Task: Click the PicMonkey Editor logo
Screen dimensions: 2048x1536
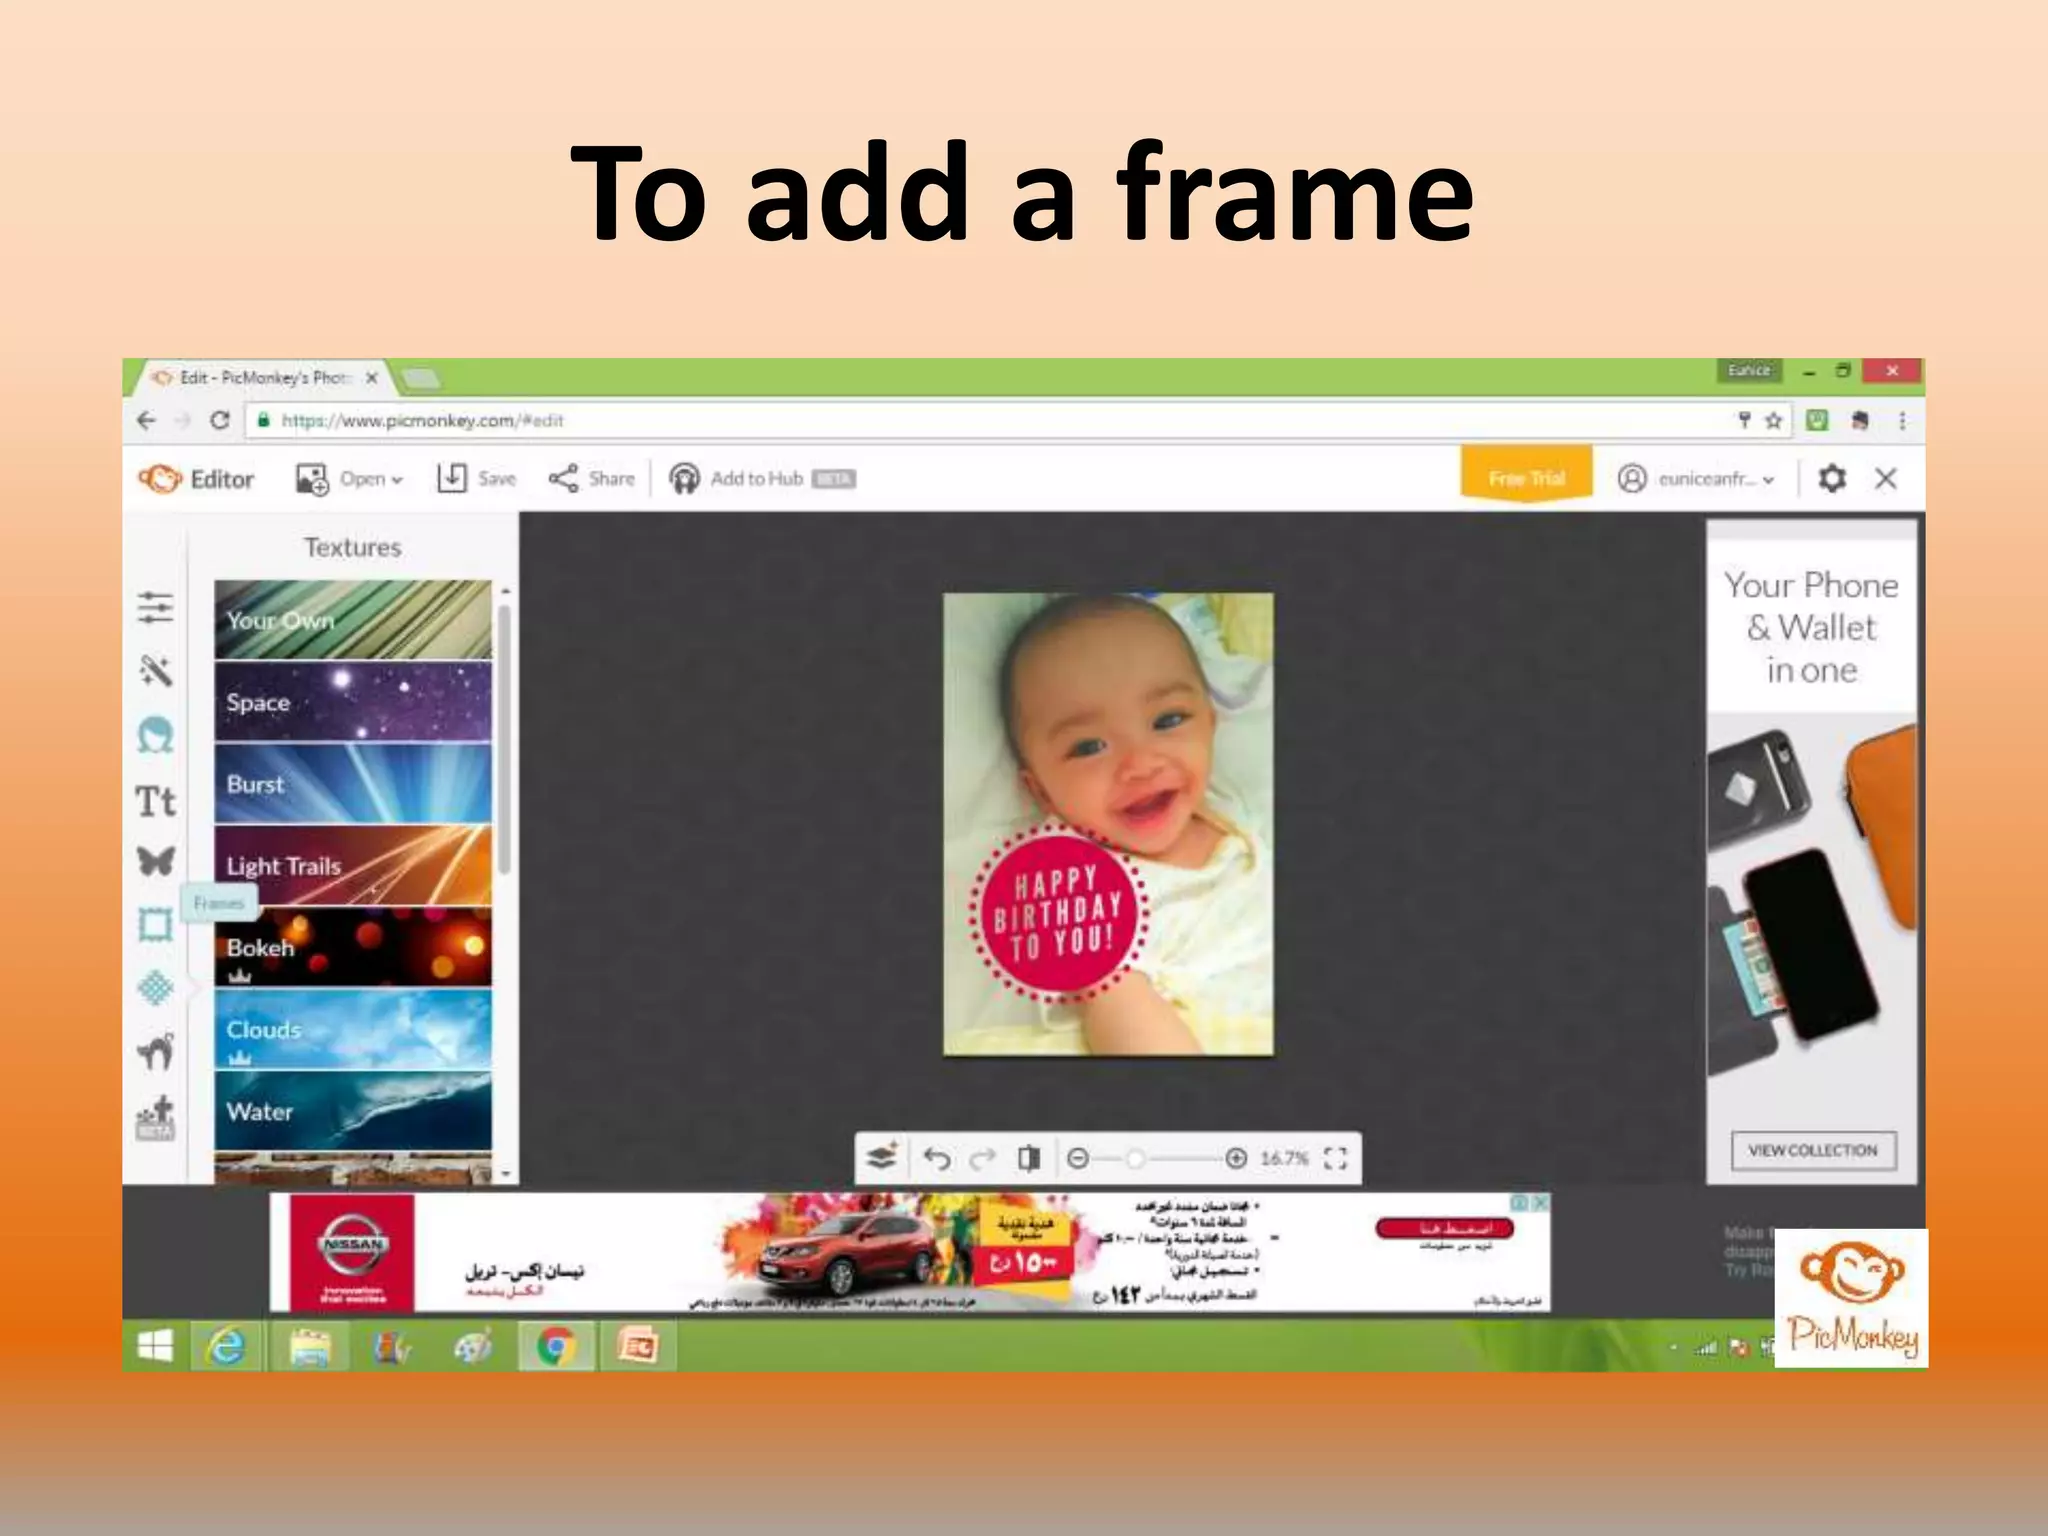Action: (196, 479)
